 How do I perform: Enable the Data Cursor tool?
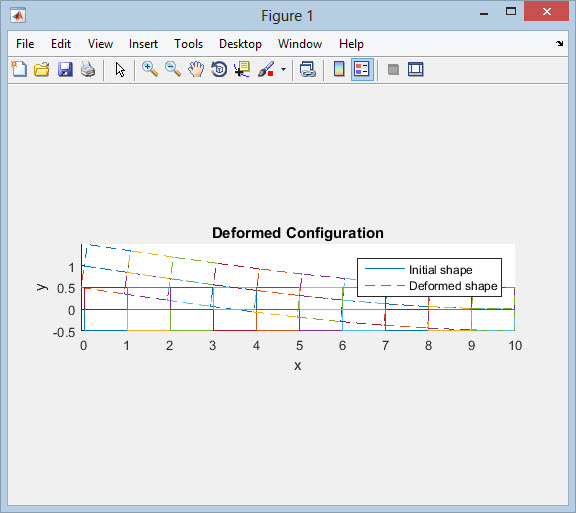click(x=242, y=69)
